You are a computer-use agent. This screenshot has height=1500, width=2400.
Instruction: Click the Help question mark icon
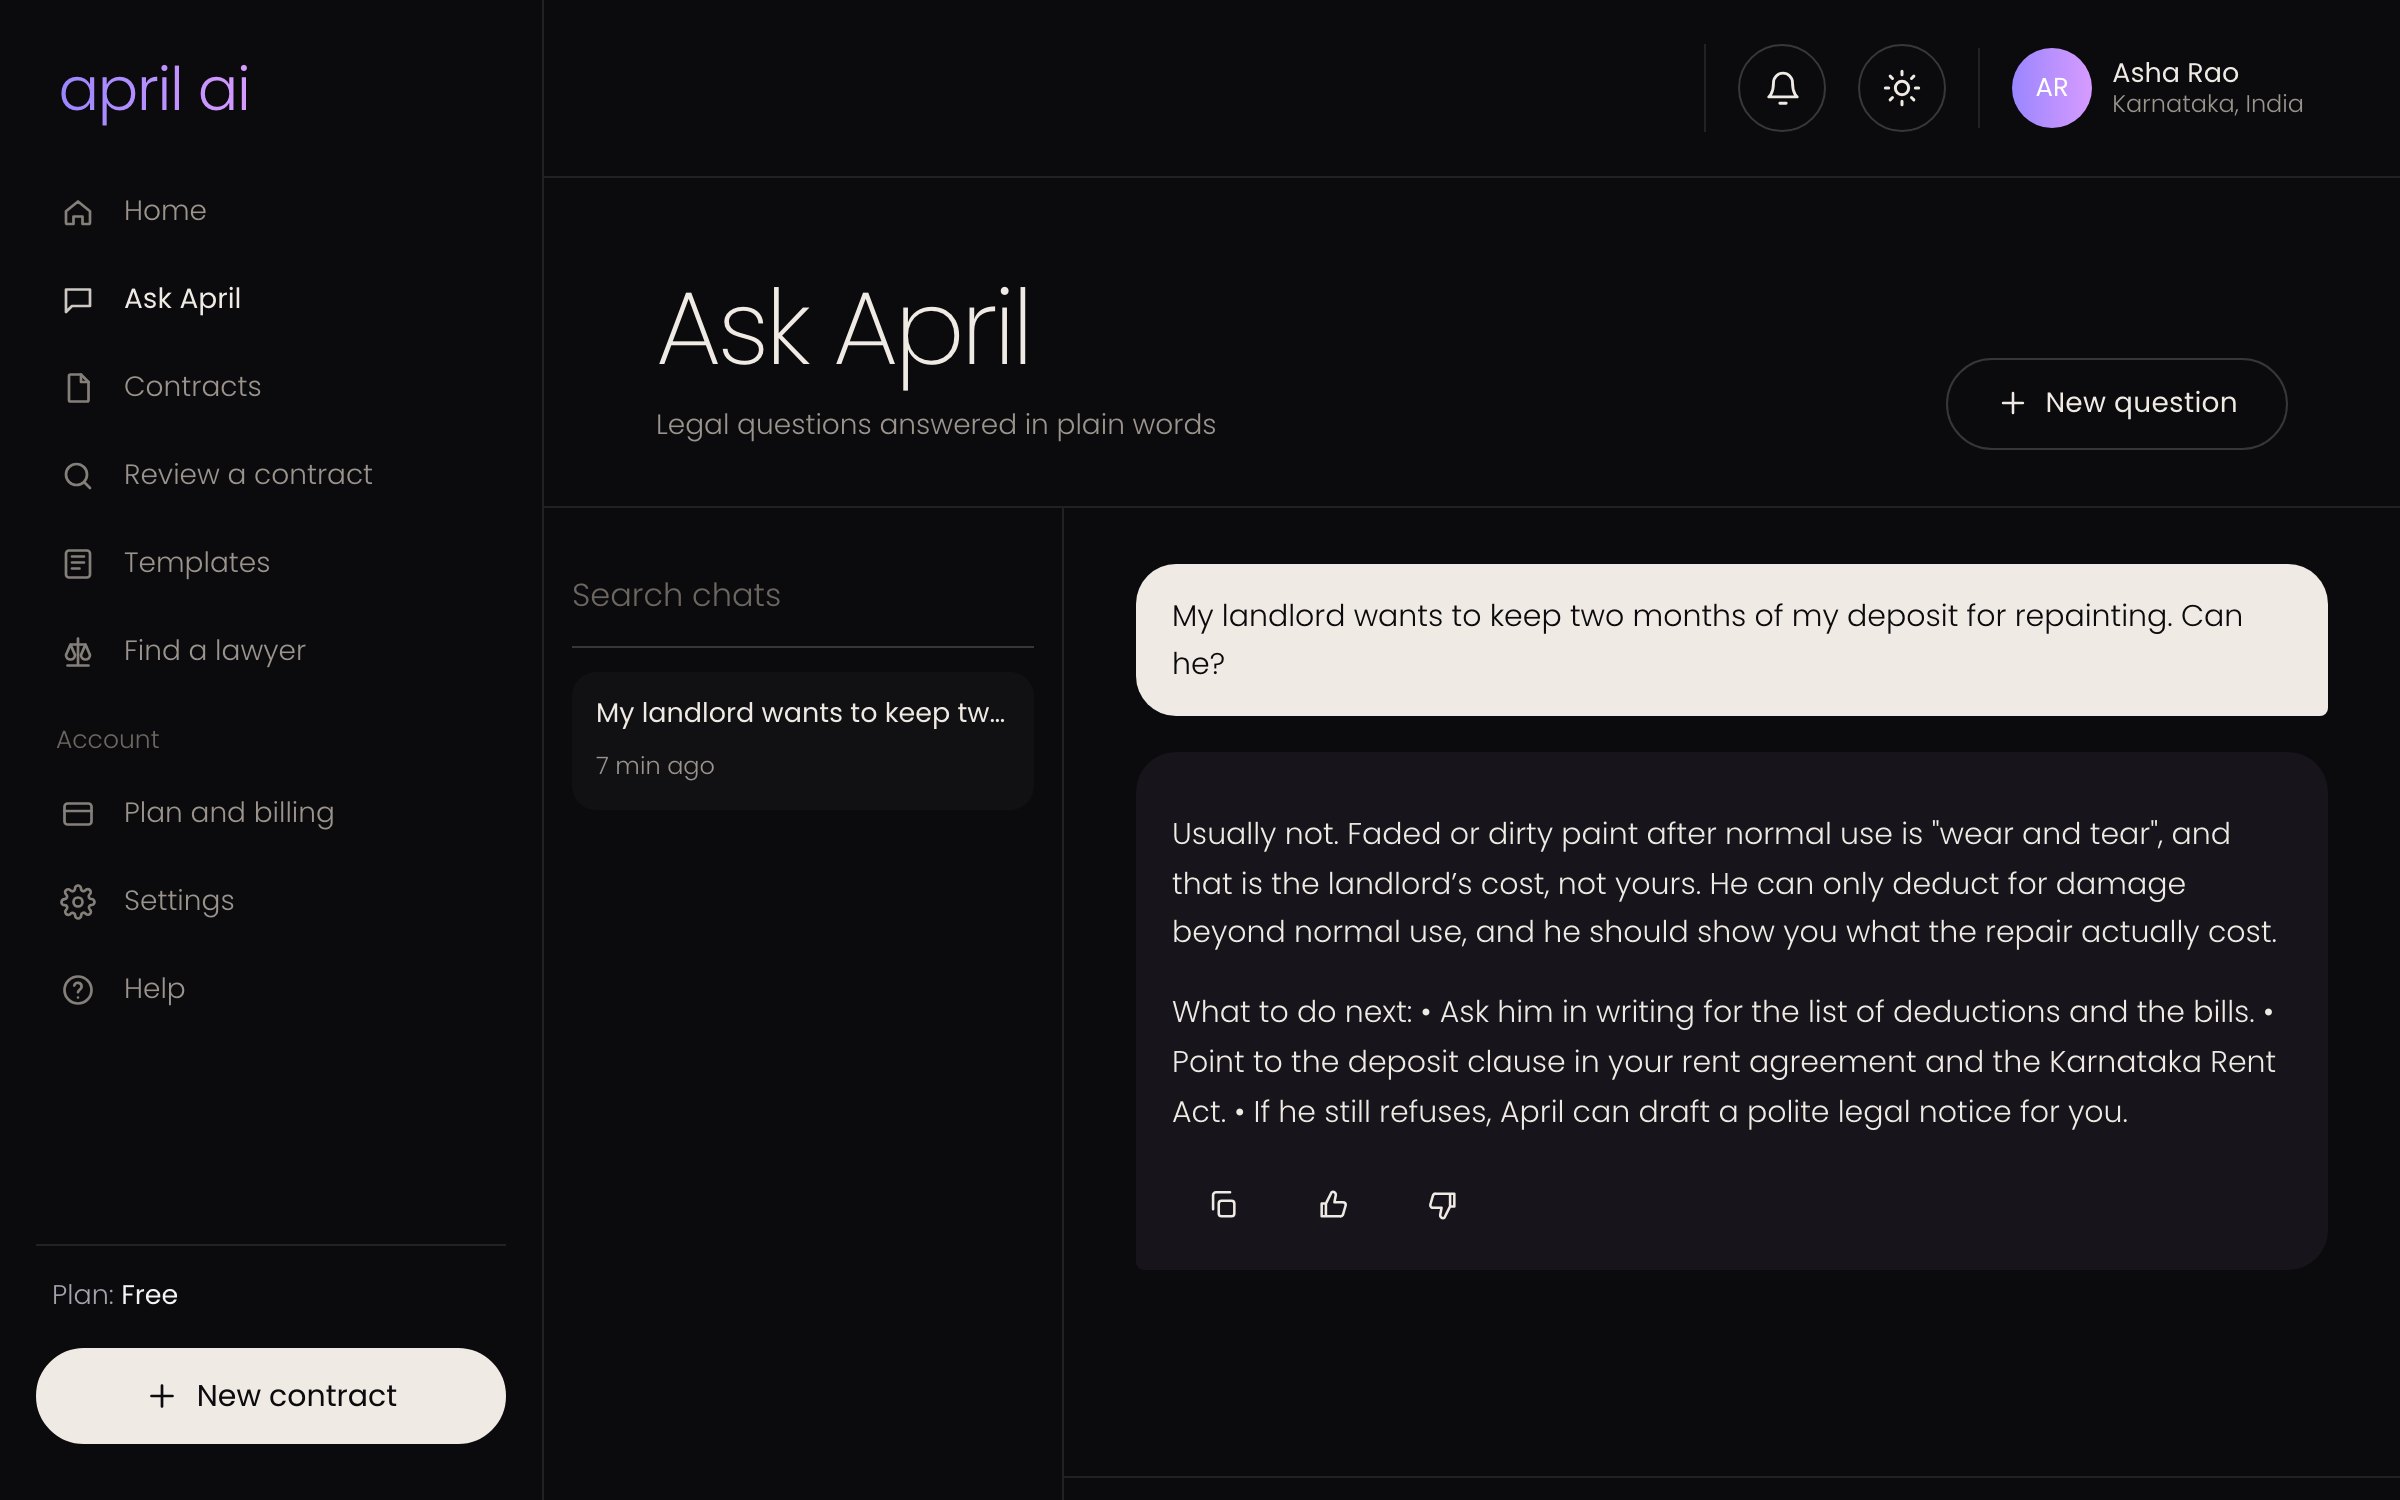click(78, 990)
